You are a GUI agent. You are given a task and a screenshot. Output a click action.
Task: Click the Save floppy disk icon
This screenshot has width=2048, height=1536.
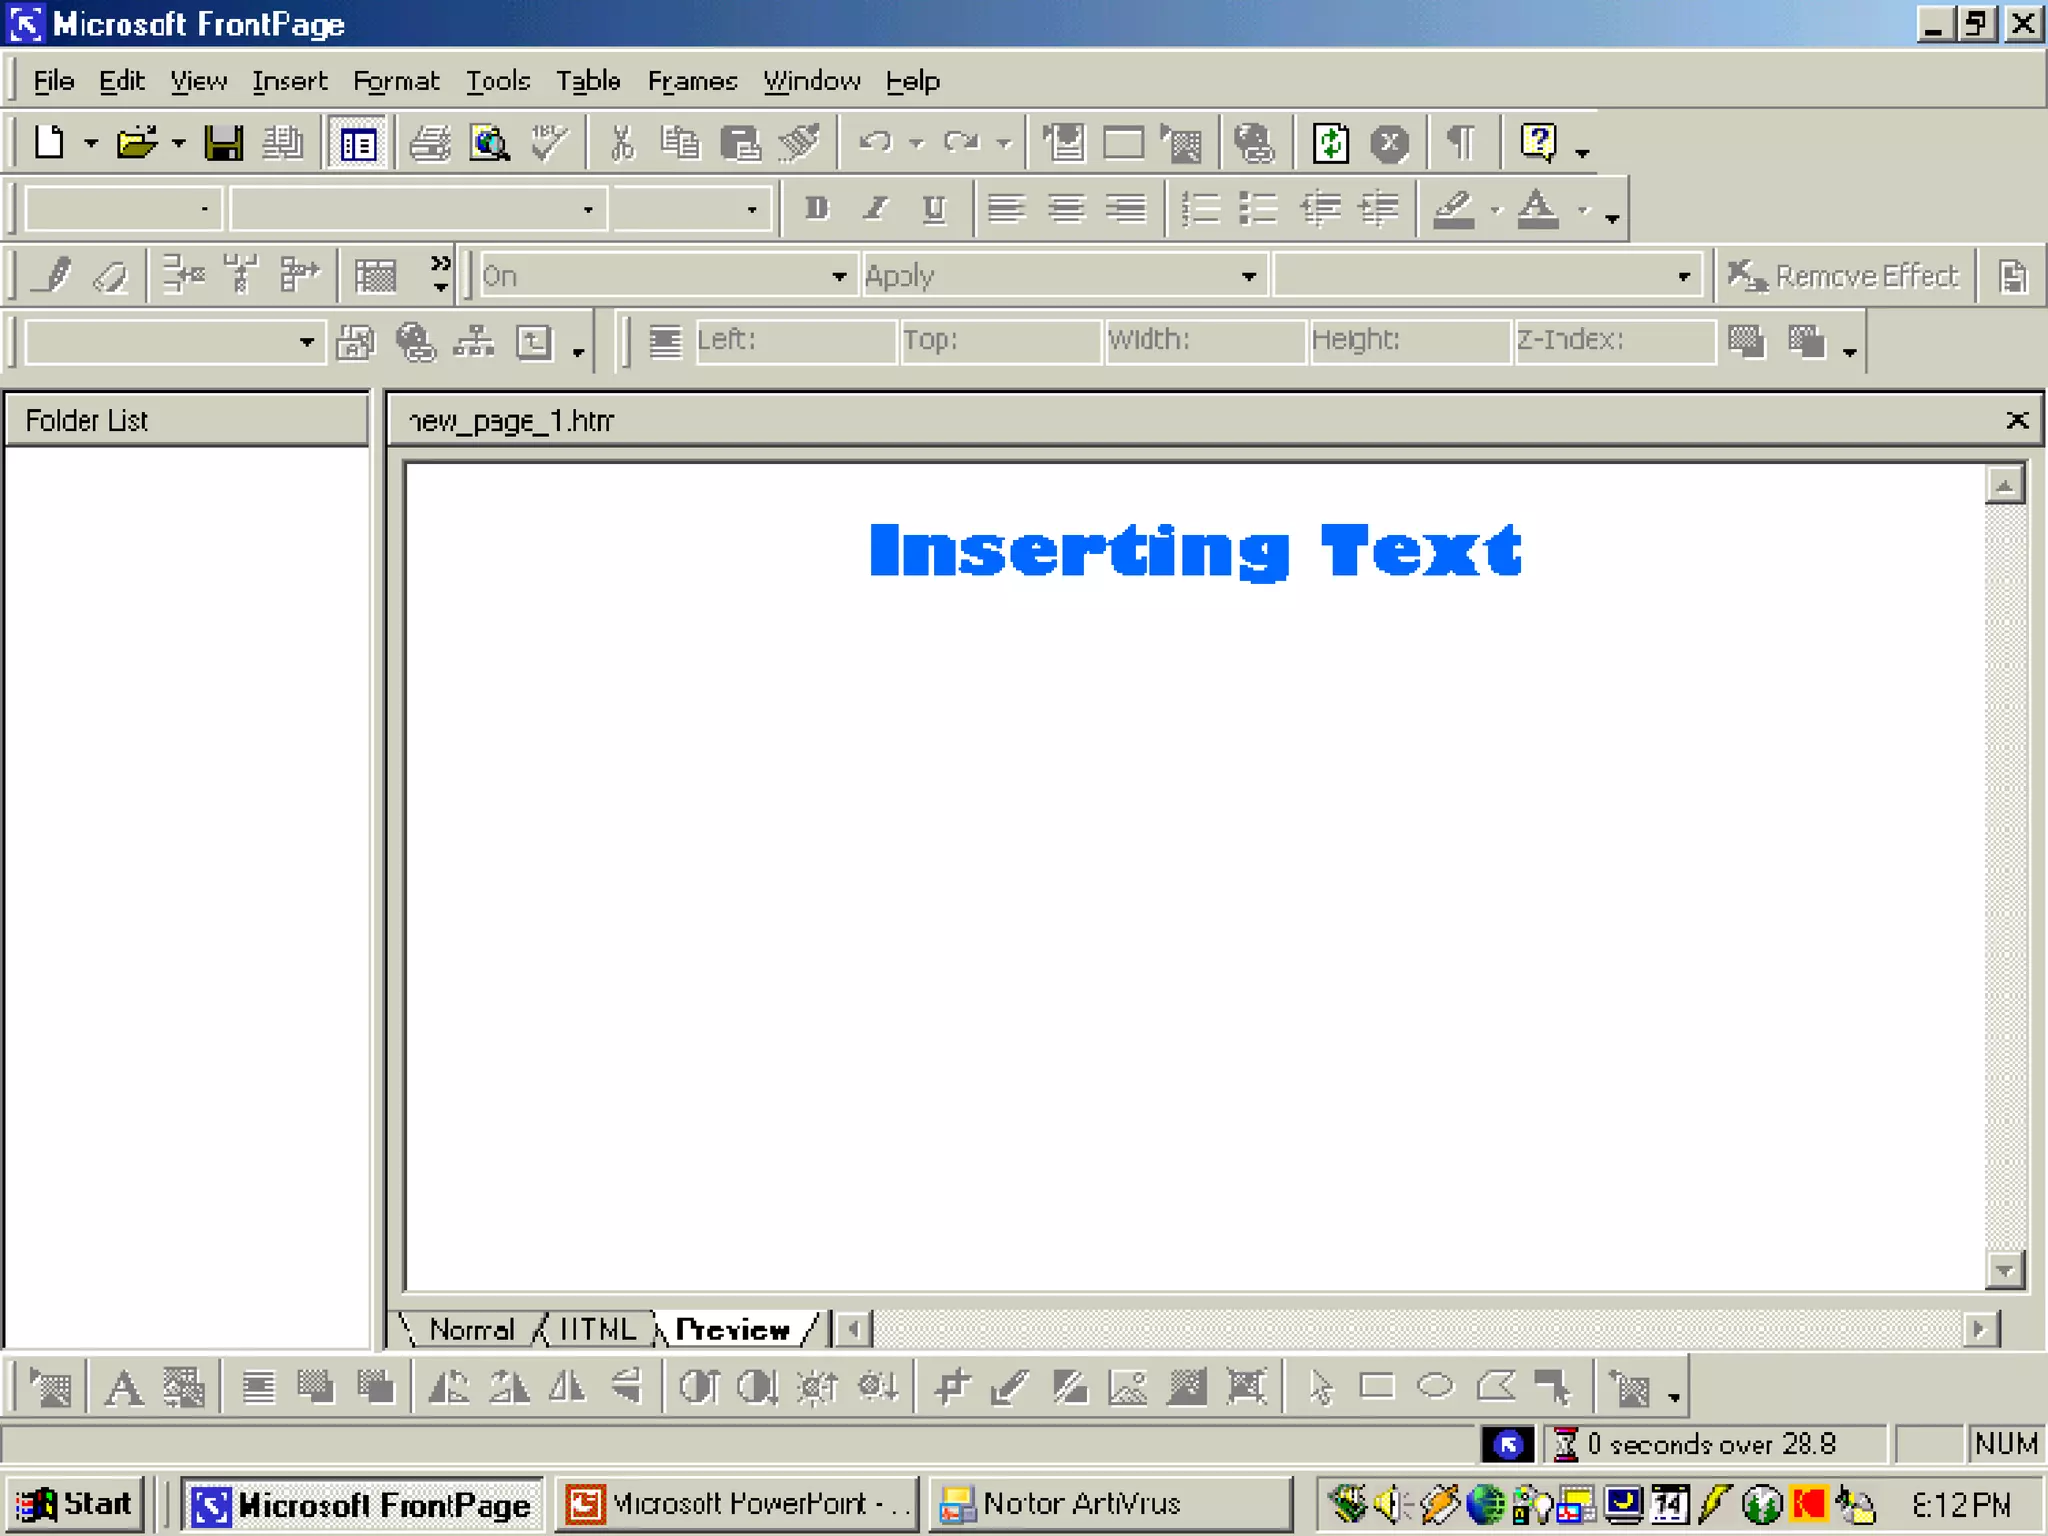click(223, 143)
